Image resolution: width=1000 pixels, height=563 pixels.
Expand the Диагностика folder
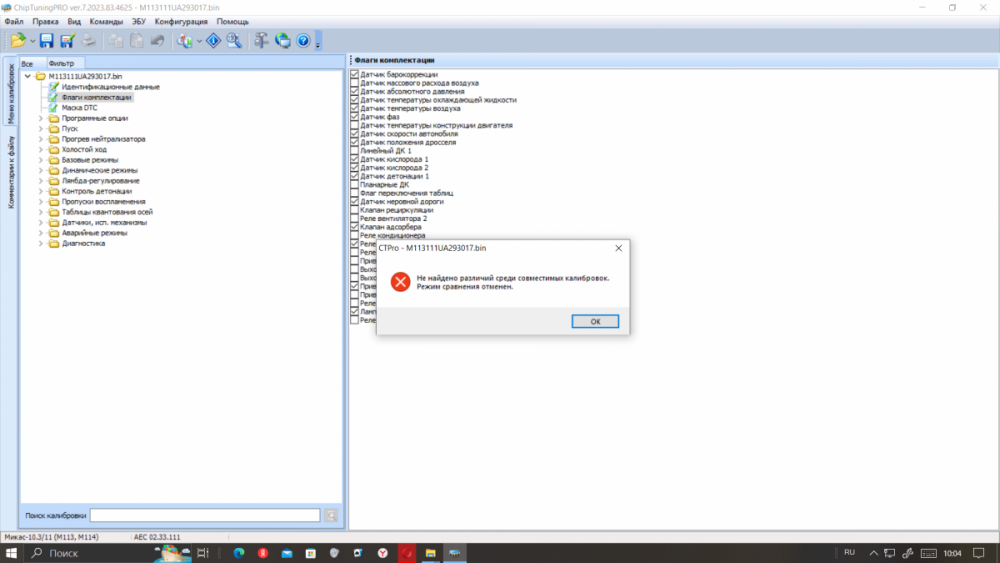(x=41, y=244)
